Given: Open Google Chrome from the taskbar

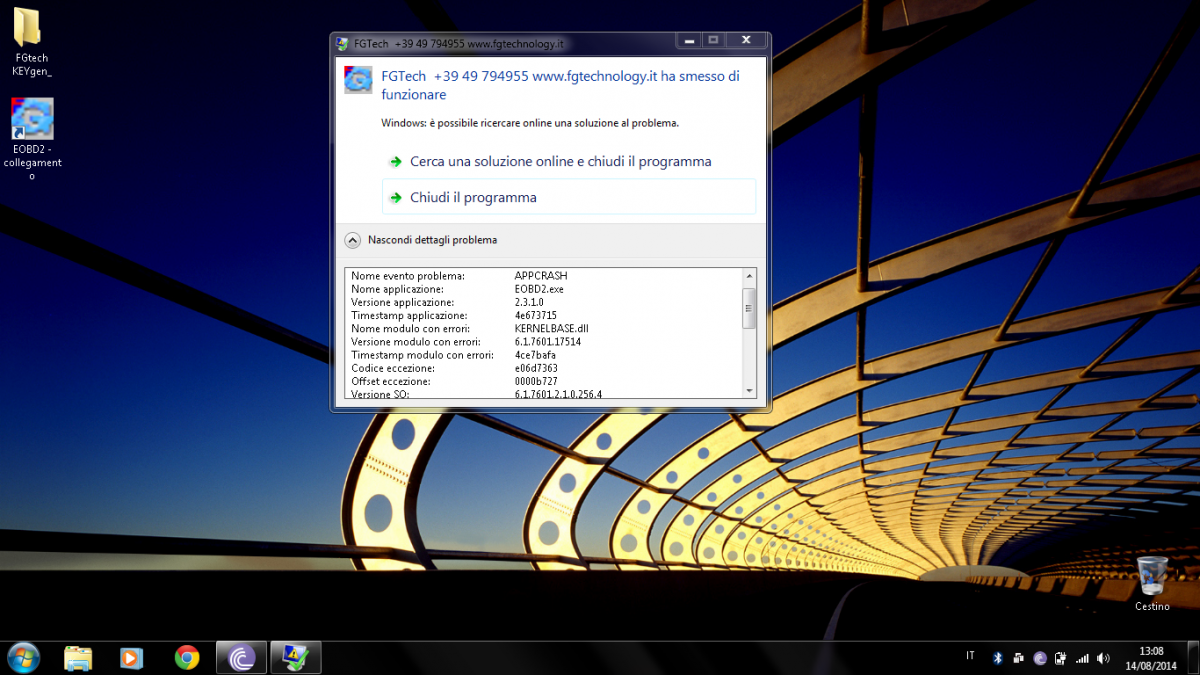Looking at the screenshot, I should pyautogui.click(x=186, y=658).
